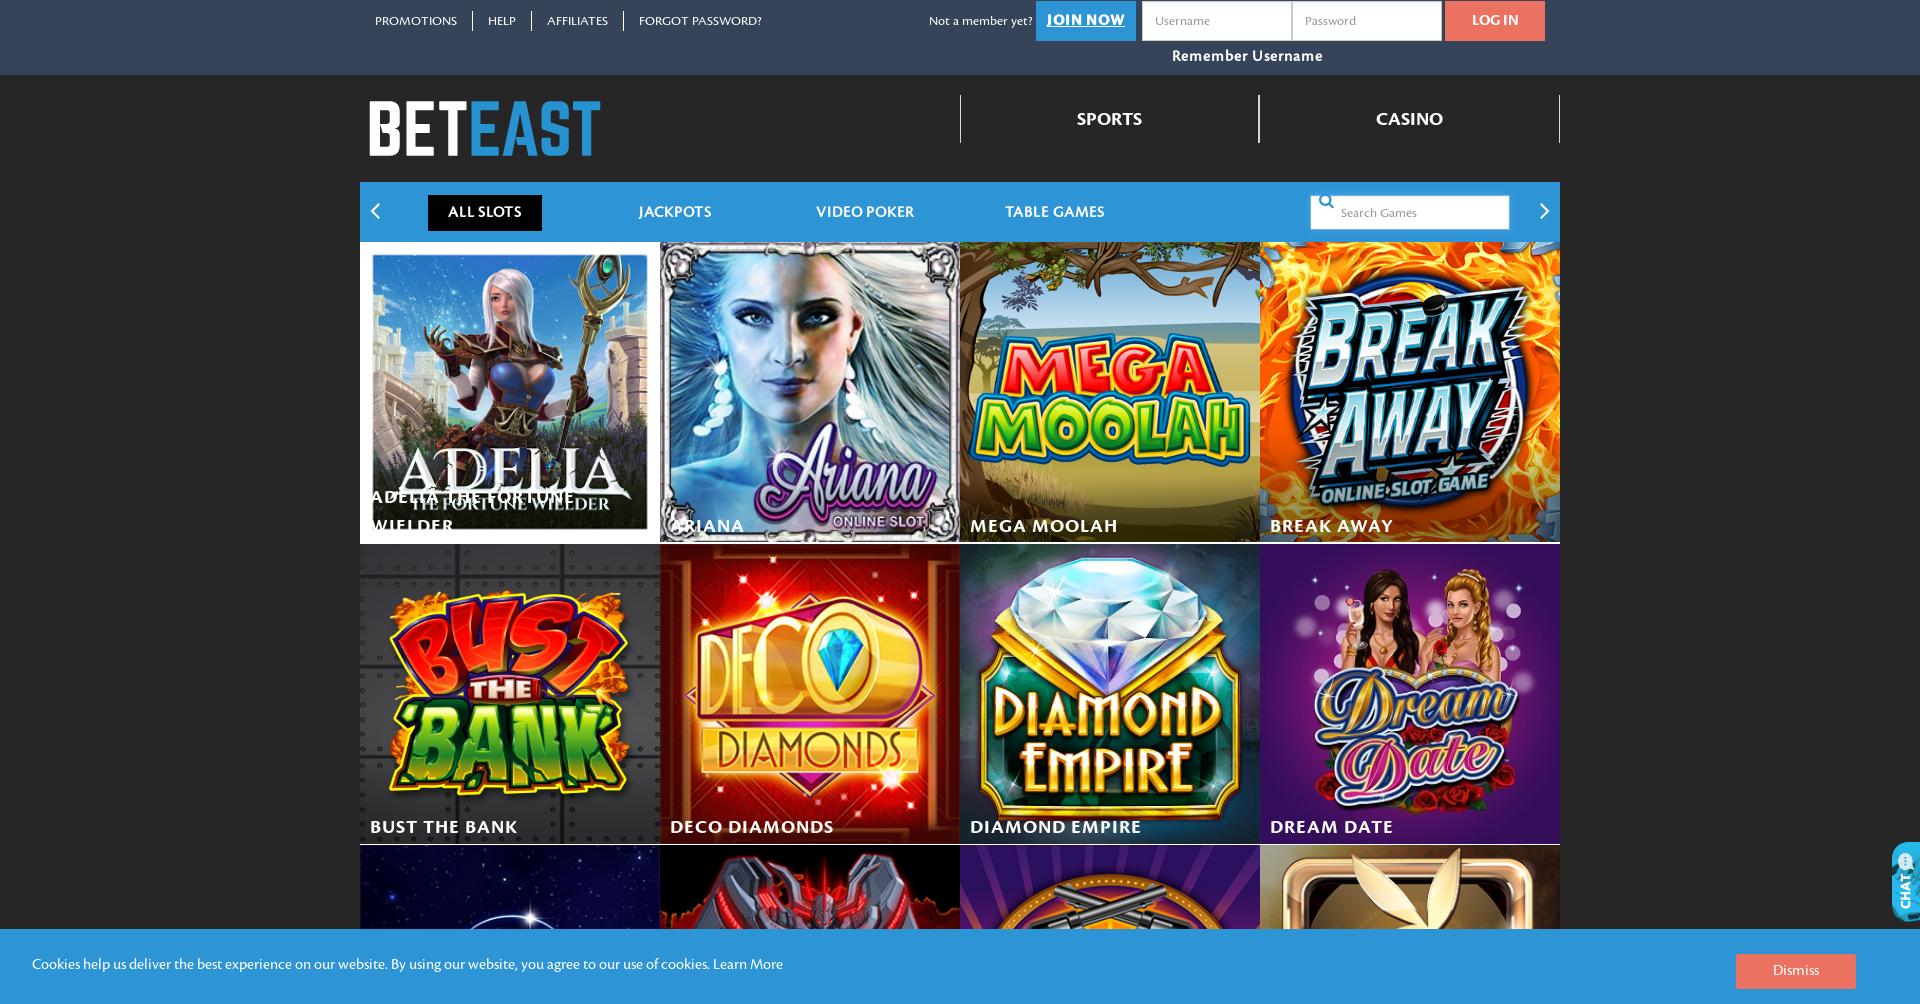Launch the Dream Date game

[1410, 694]
